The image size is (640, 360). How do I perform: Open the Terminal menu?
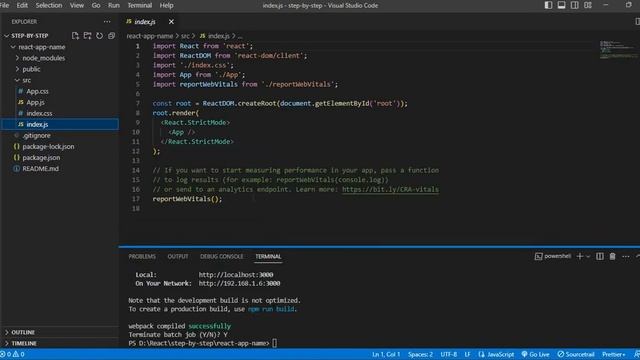(140, 5)
